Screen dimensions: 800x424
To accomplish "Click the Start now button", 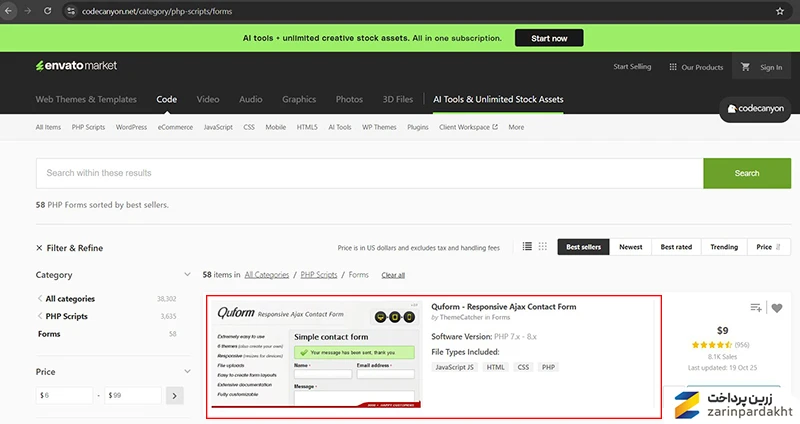I will click(549, 38).
